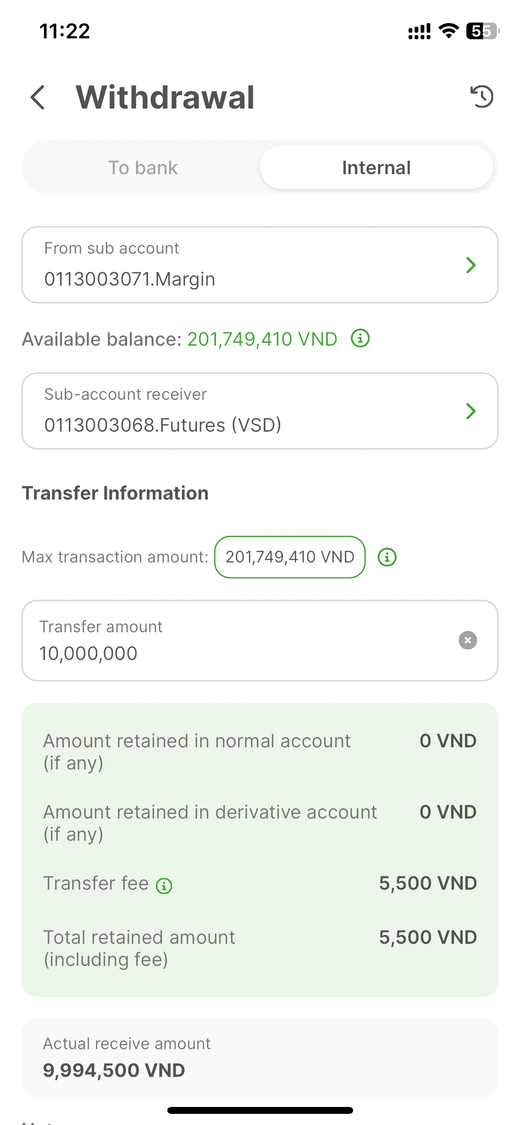The image size is (520, 1125).
Task: Clear the Transfer amount with the X icon
Action: pyautogui.click(x=468, y=640)
